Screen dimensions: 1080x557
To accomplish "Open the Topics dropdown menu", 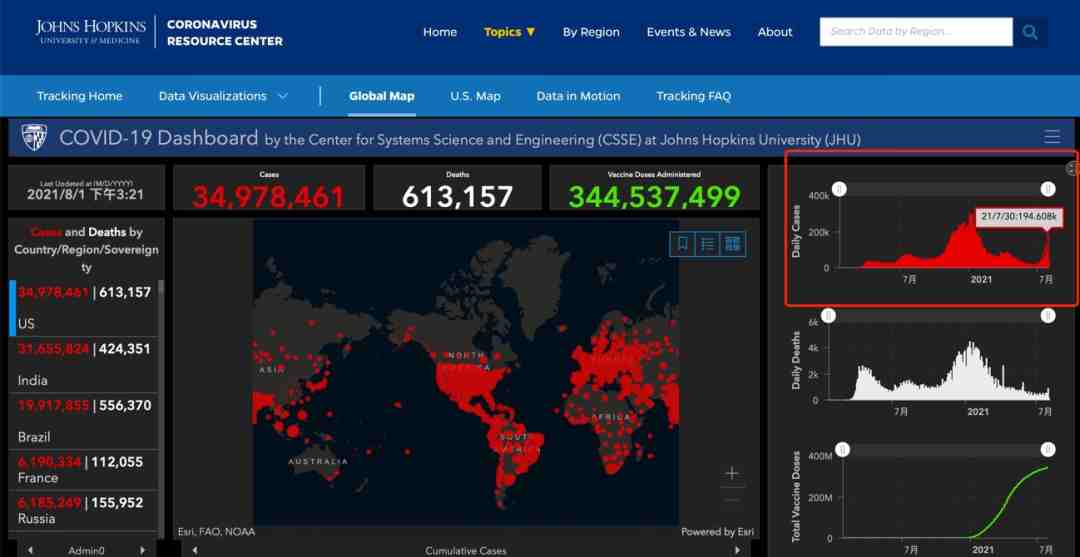I will point(509,32).
